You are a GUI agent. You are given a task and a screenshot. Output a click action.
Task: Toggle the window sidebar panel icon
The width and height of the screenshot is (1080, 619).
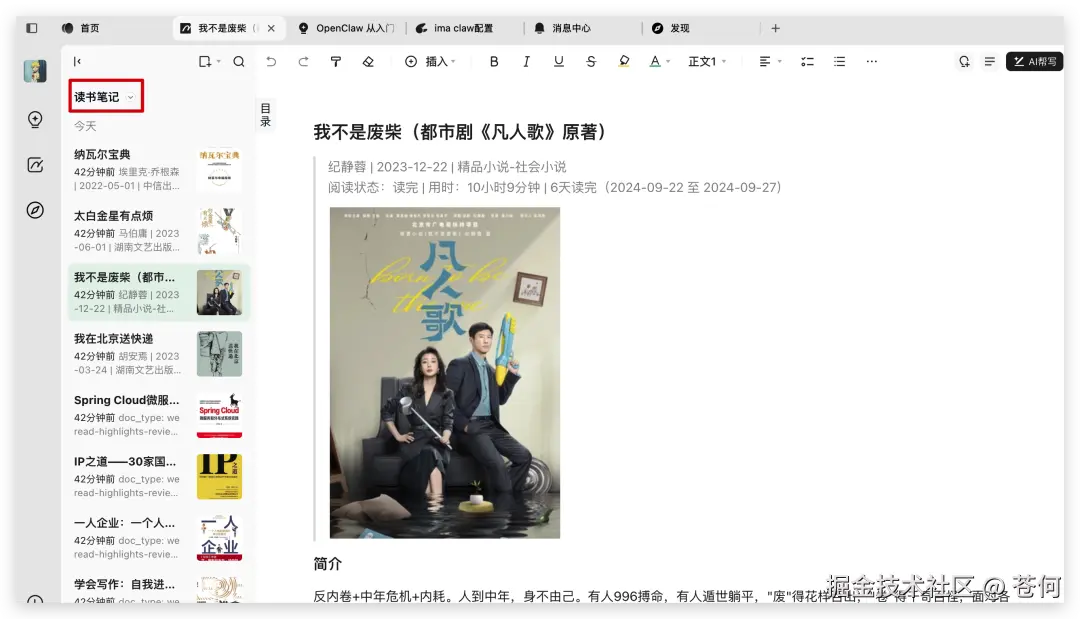(x=32, y=28)
